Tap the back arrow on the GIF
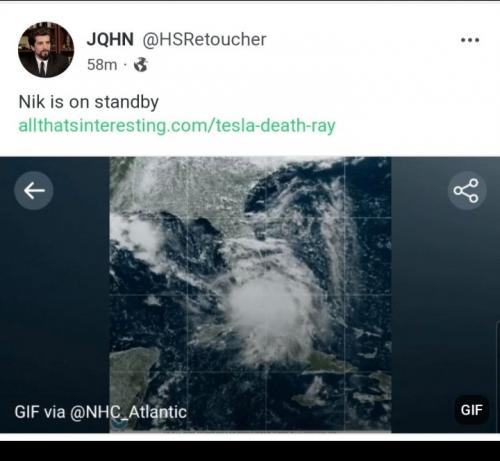This screenshot has width=500, height=461. coord(34,191)
